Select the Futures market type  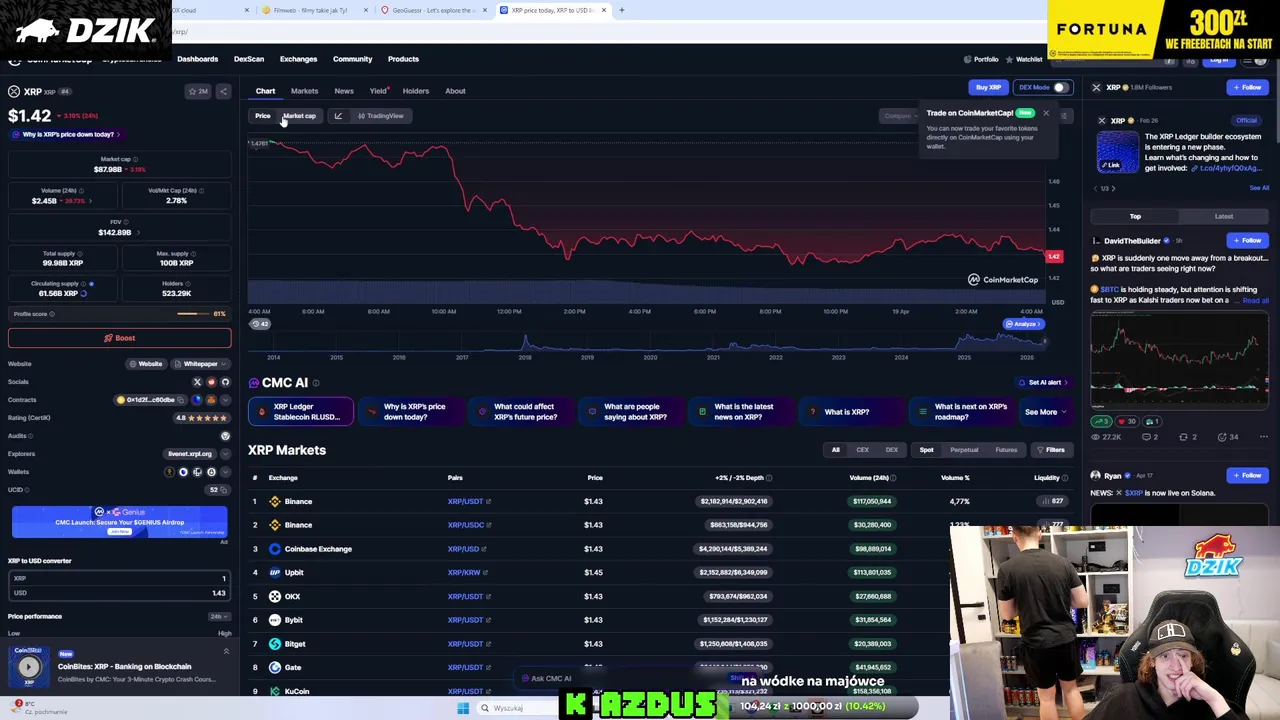(1006, 450)
